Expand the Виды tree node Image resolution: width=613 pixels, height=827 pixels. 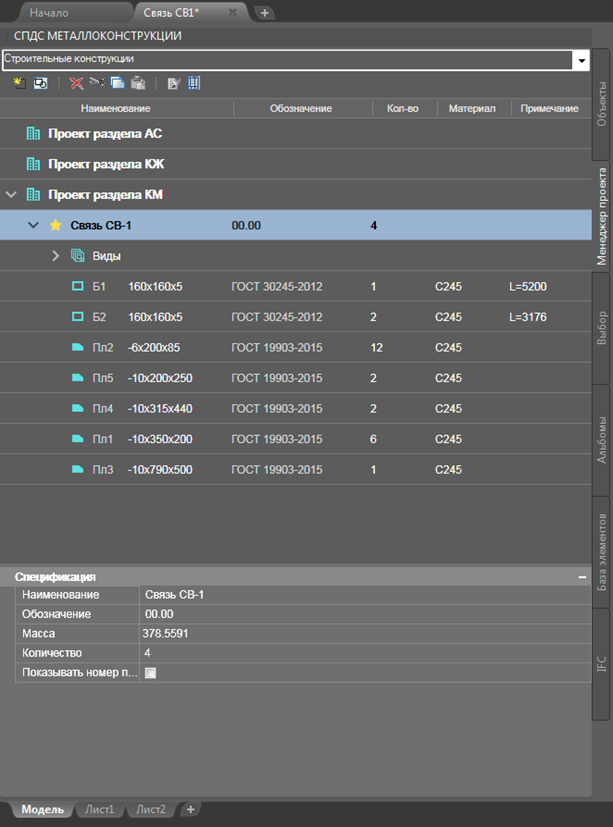55,256
